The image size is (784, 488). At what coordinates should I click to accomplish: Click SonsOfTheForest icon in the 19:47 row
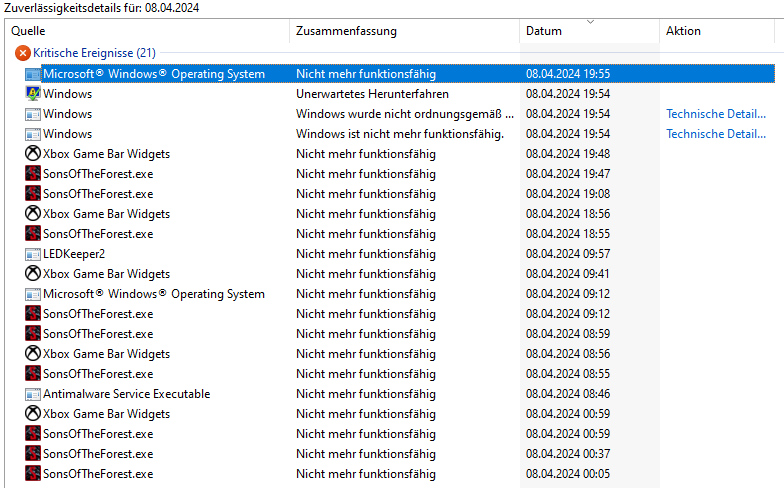coord(33,174)
